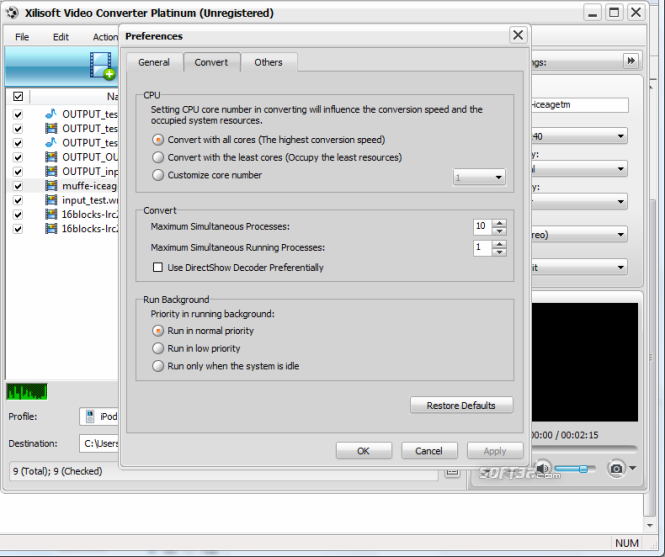Open the dropdown ending in 'it' in settings

pyautogui.click(x=579, y=267)
